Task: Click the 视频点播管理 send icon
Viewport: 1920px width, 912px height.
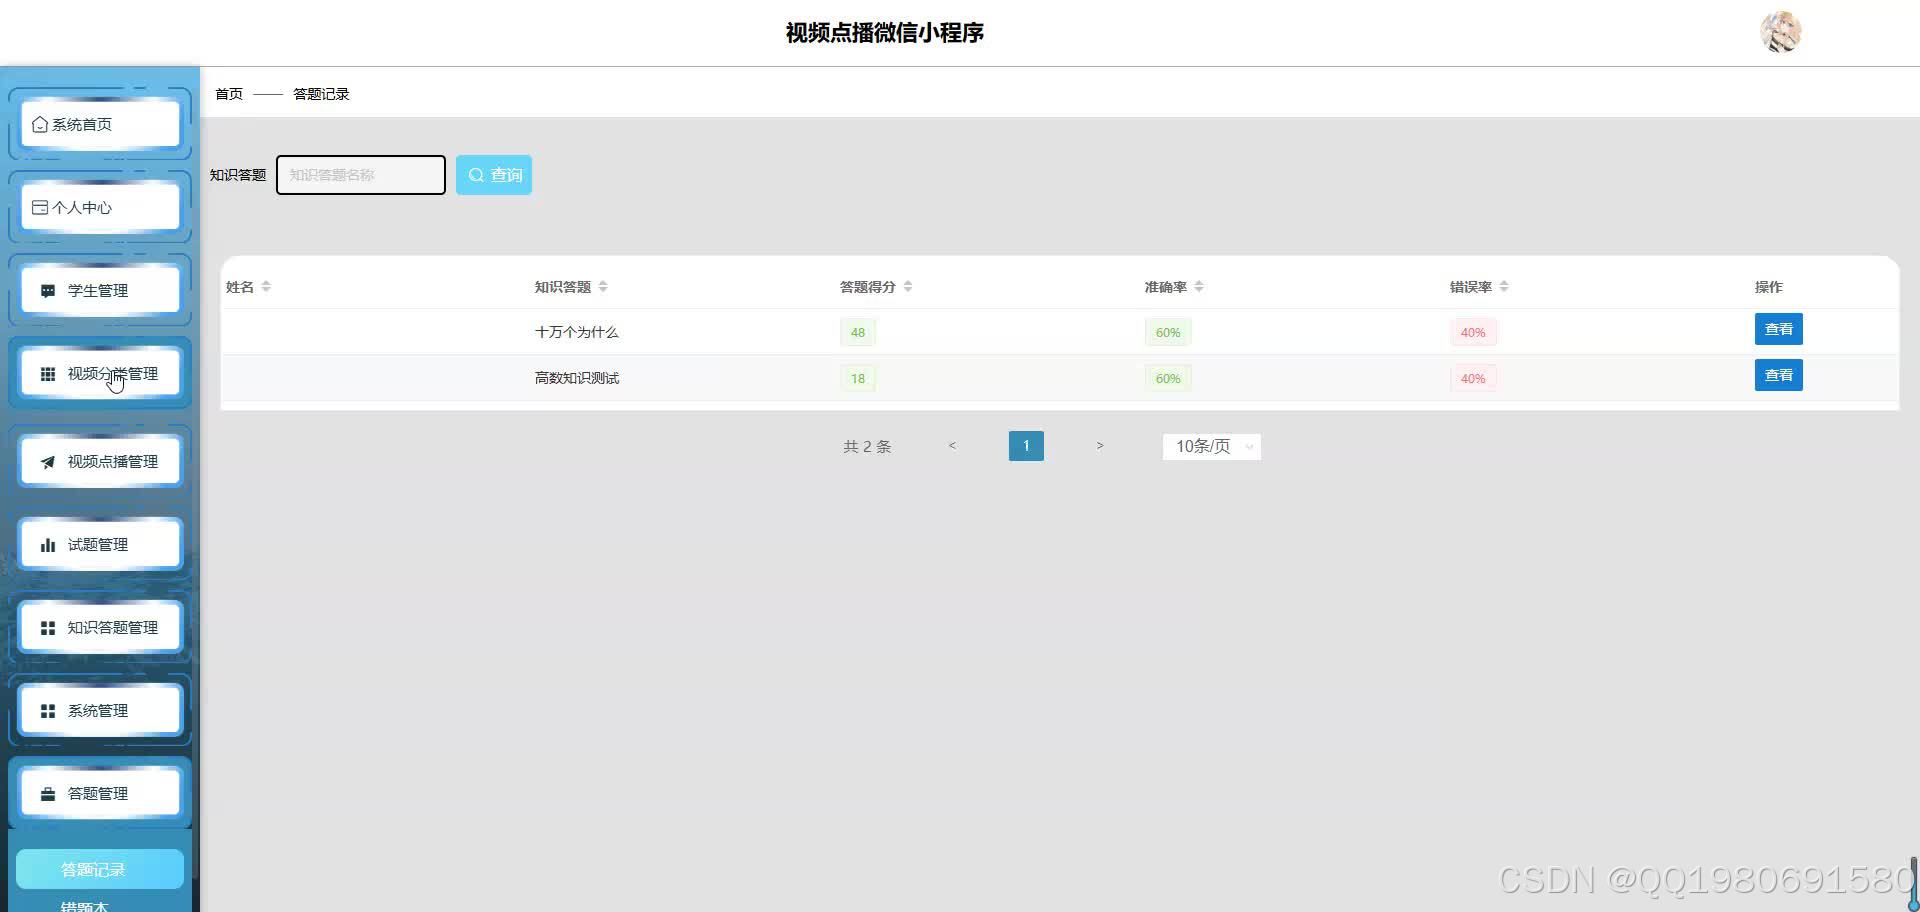Action: click(47, 461)
